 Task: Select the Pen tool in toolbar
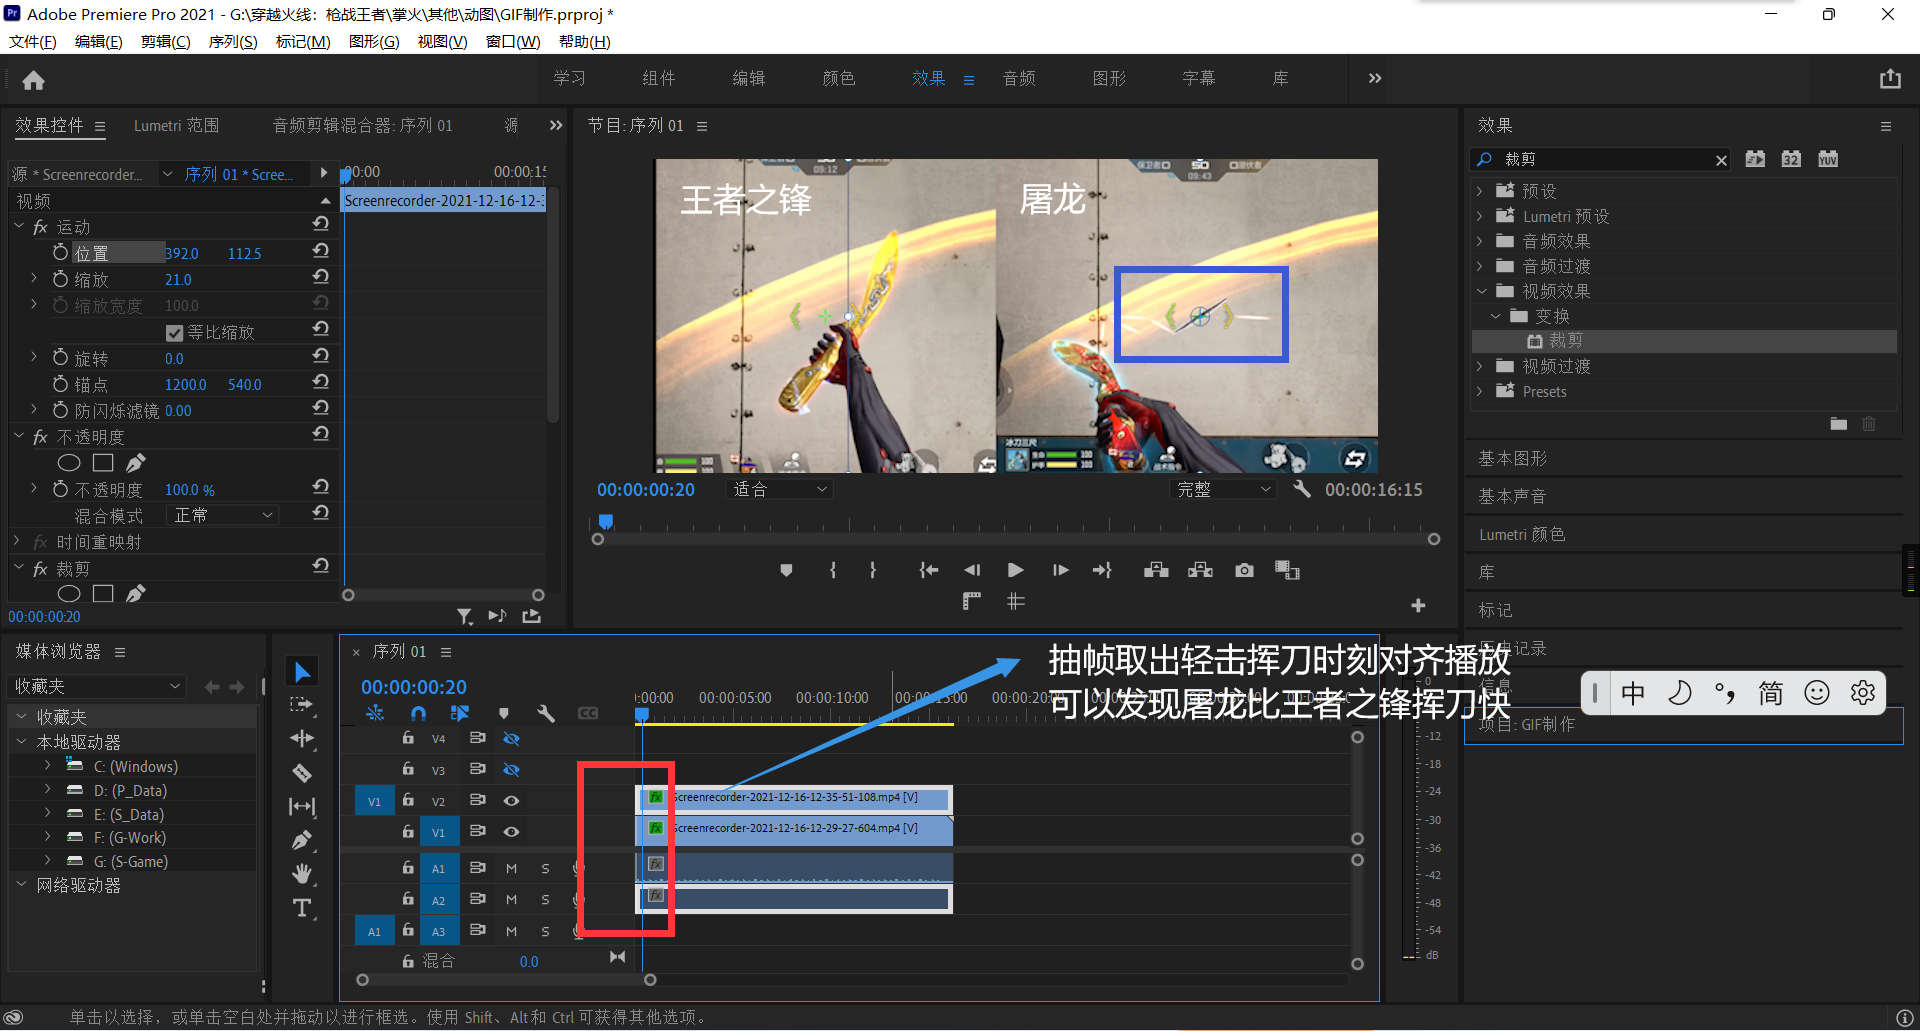click(302, 840)
